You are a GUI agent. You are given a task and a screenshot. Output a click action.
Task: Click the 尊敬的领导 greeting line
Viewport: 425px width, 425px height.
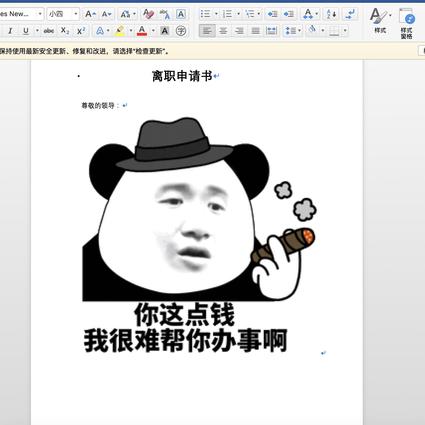[x=100, y=106]
